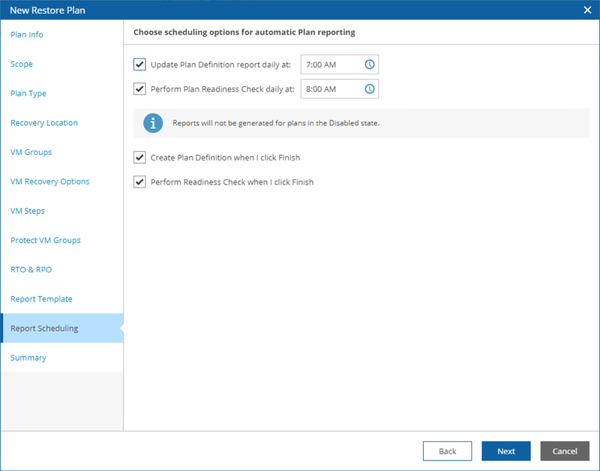600x471 pixels.
Task: Disable Create Plan Definition on Finish
Action: [140, 157]
